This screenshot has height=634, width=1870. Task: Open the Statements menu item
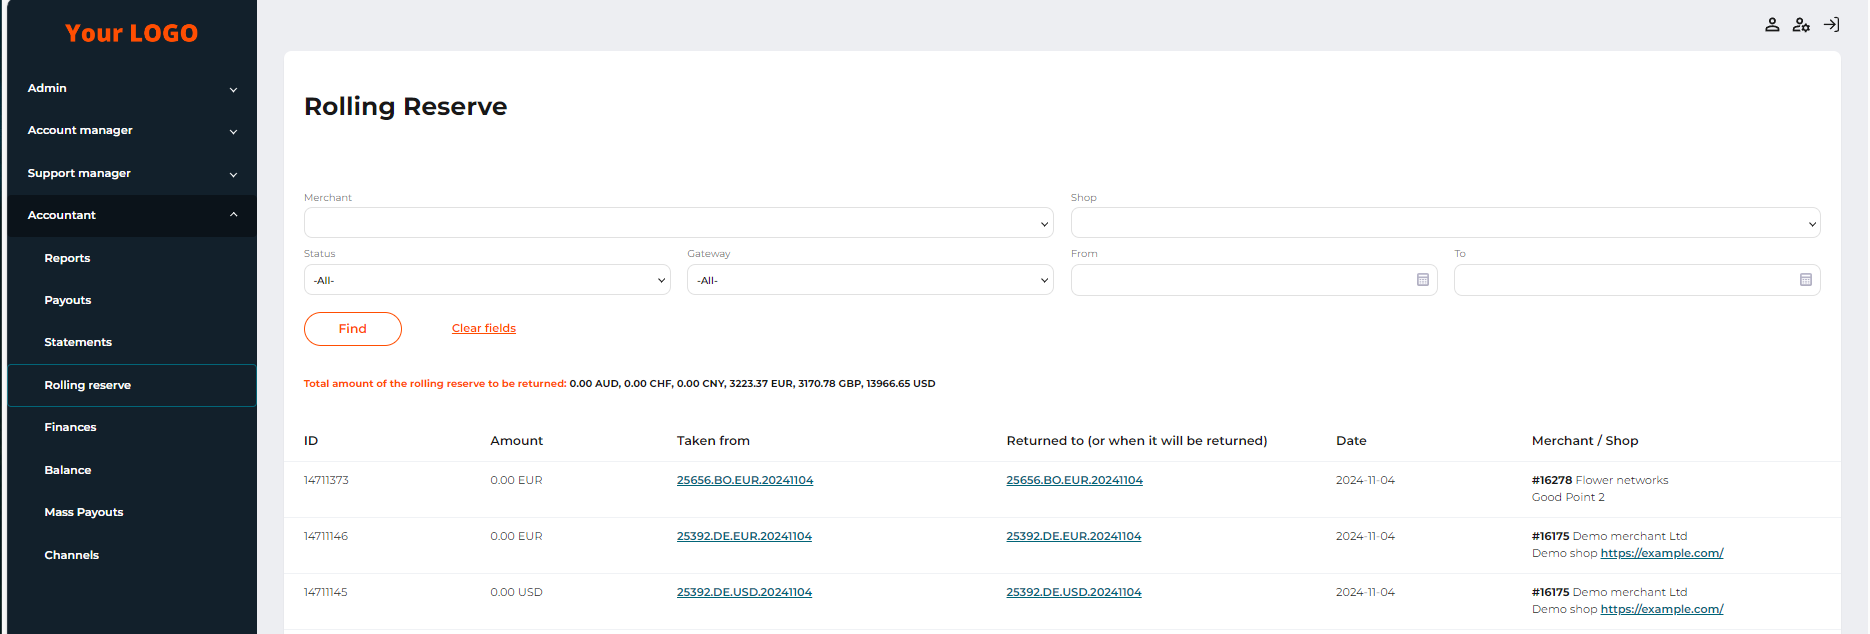(78, 342)
